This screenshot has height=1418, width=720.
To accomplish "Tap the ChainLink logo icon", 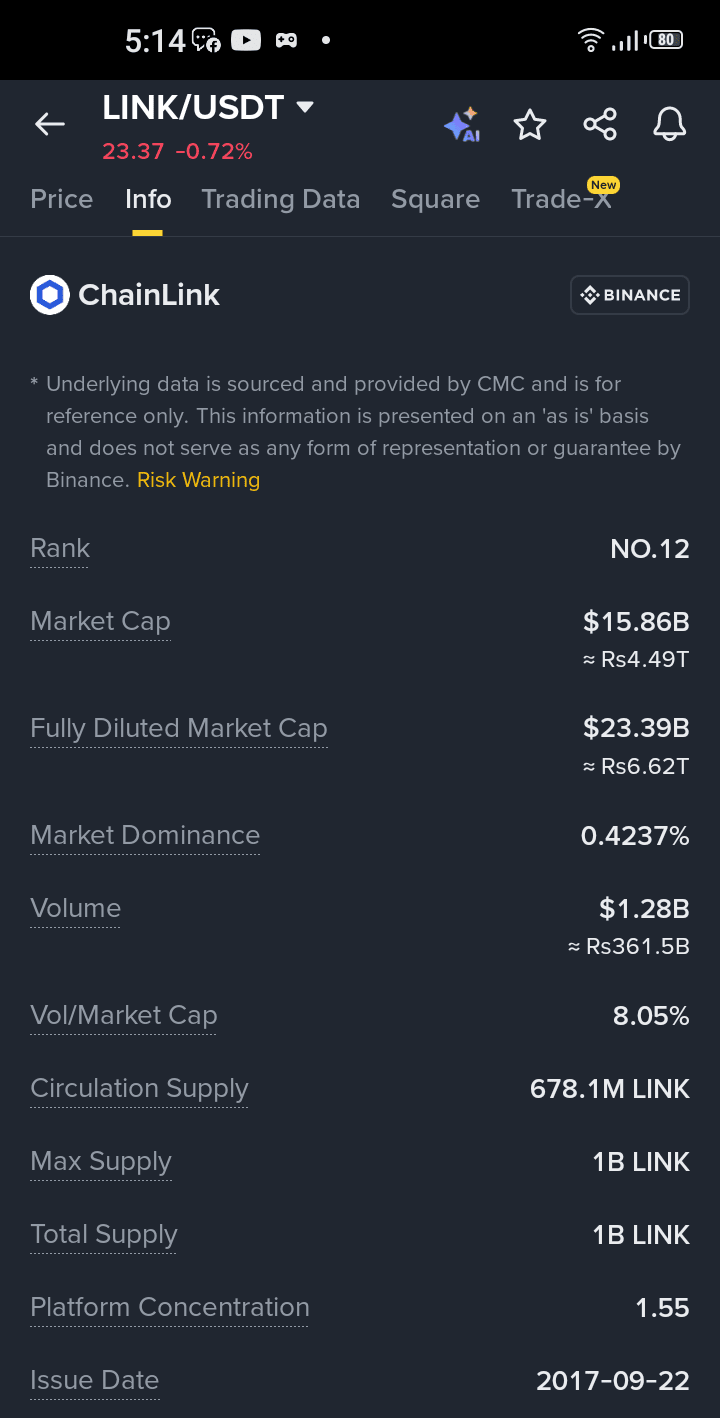I will click(50, 295).
